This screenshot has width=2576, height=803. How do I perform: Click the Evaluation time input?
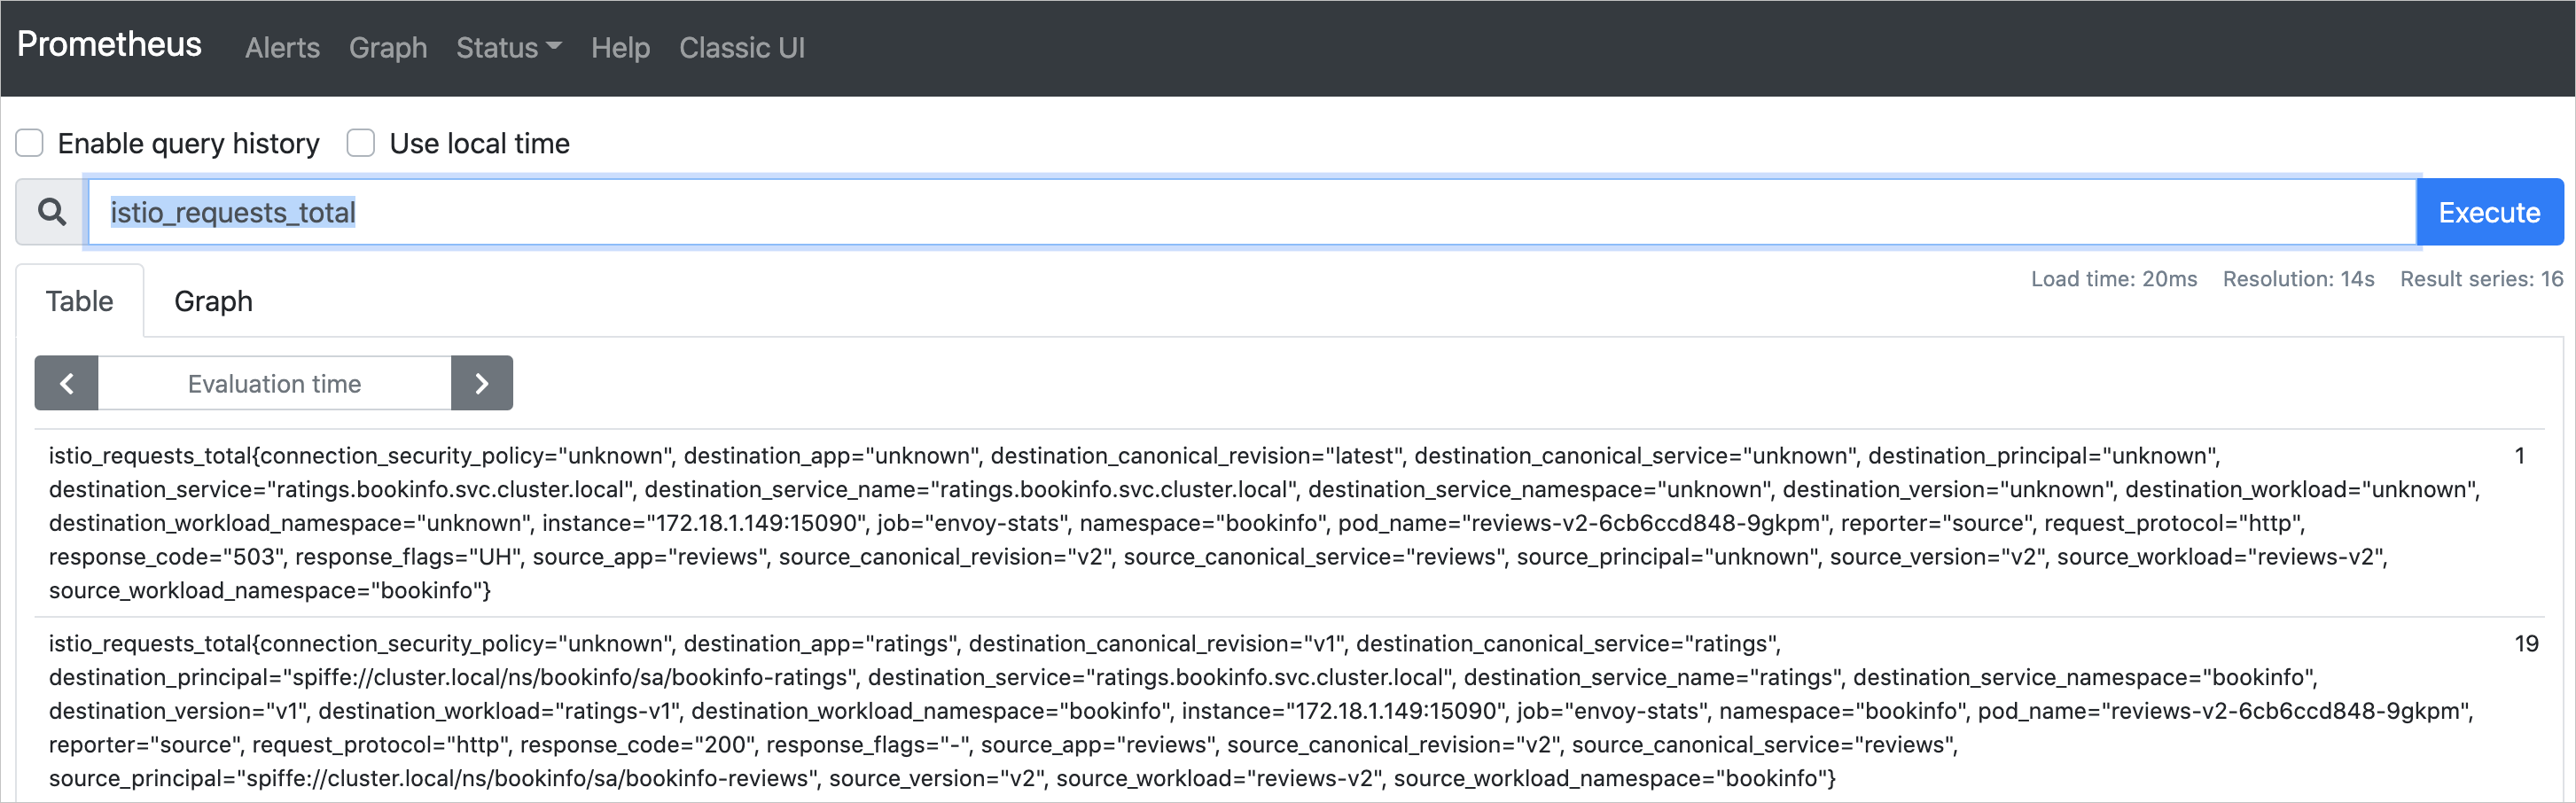(x=274, y=383)
